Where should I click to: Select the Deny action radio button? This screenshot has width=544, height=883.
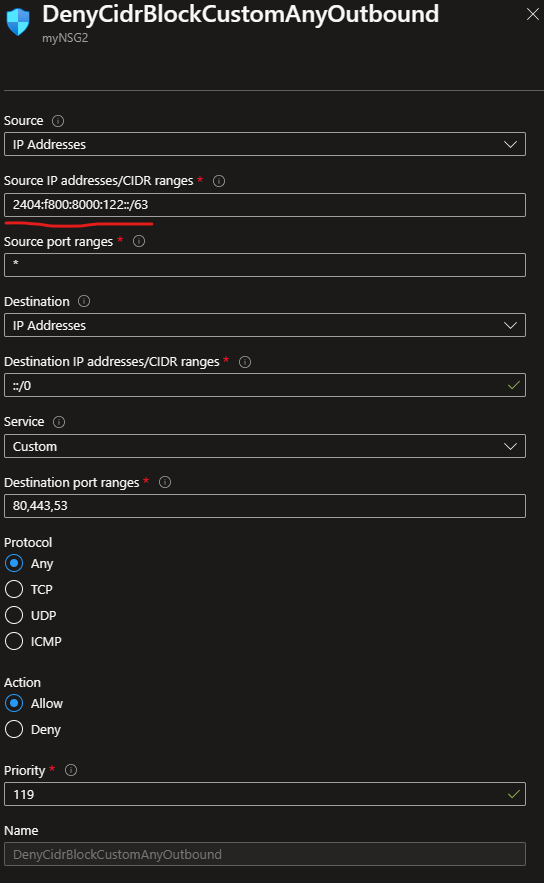(x=14, y=729)
